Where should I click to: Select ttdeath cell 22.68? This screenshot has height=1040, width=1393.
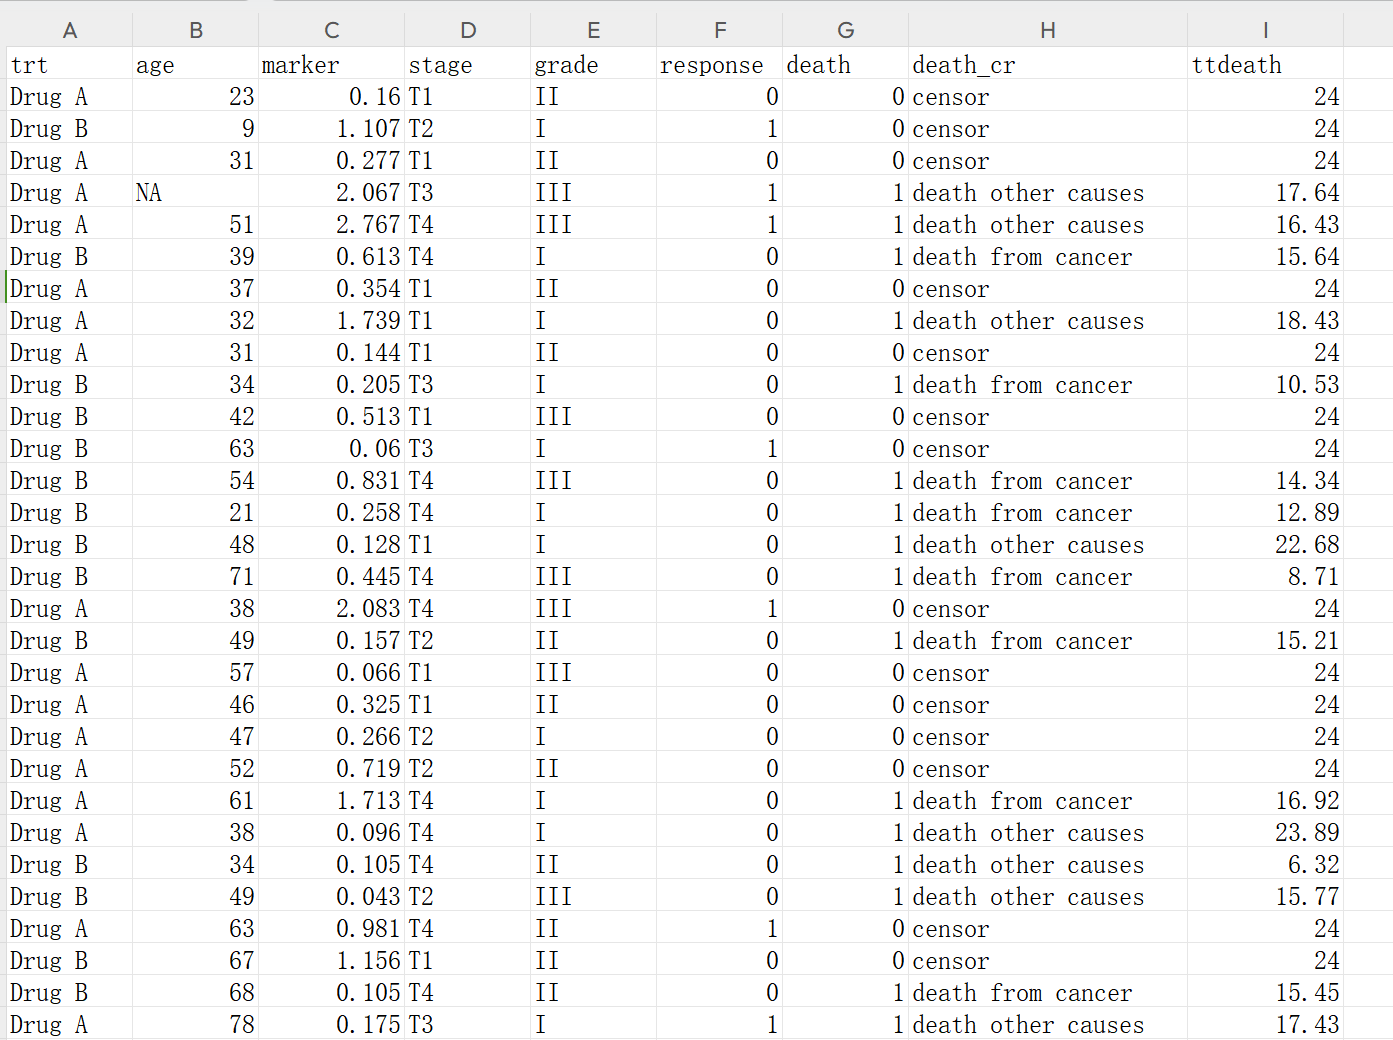coord(1265,544)
